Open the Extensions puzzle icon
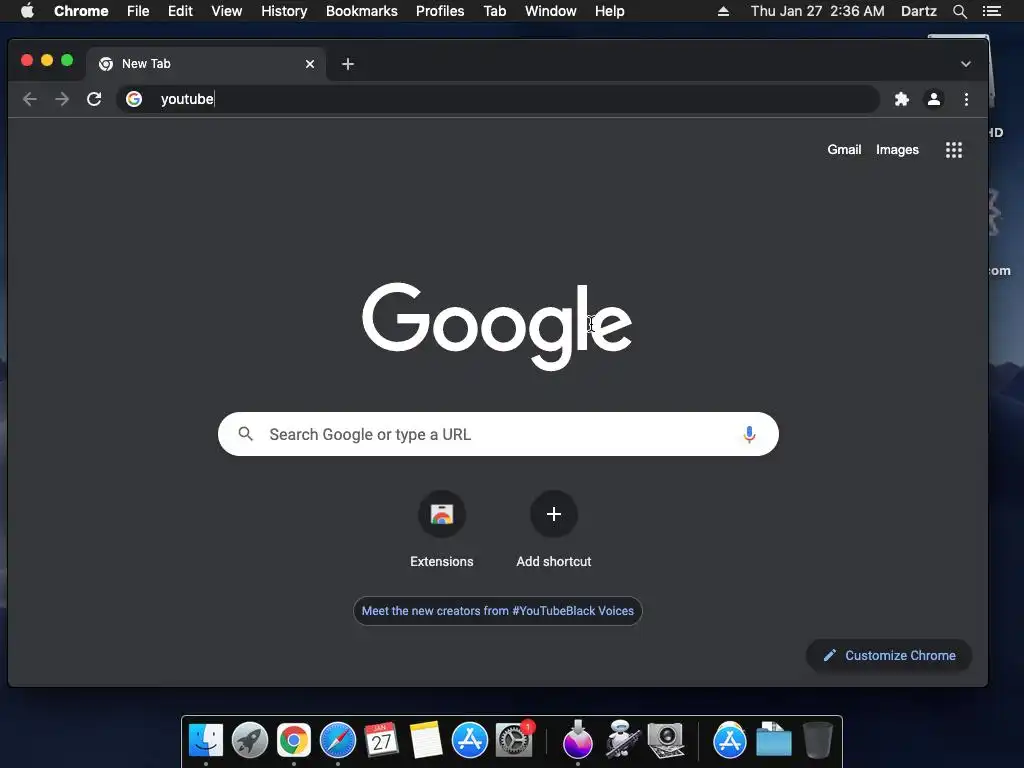This screenshot has width=1024, height=768. coord(902,99)
